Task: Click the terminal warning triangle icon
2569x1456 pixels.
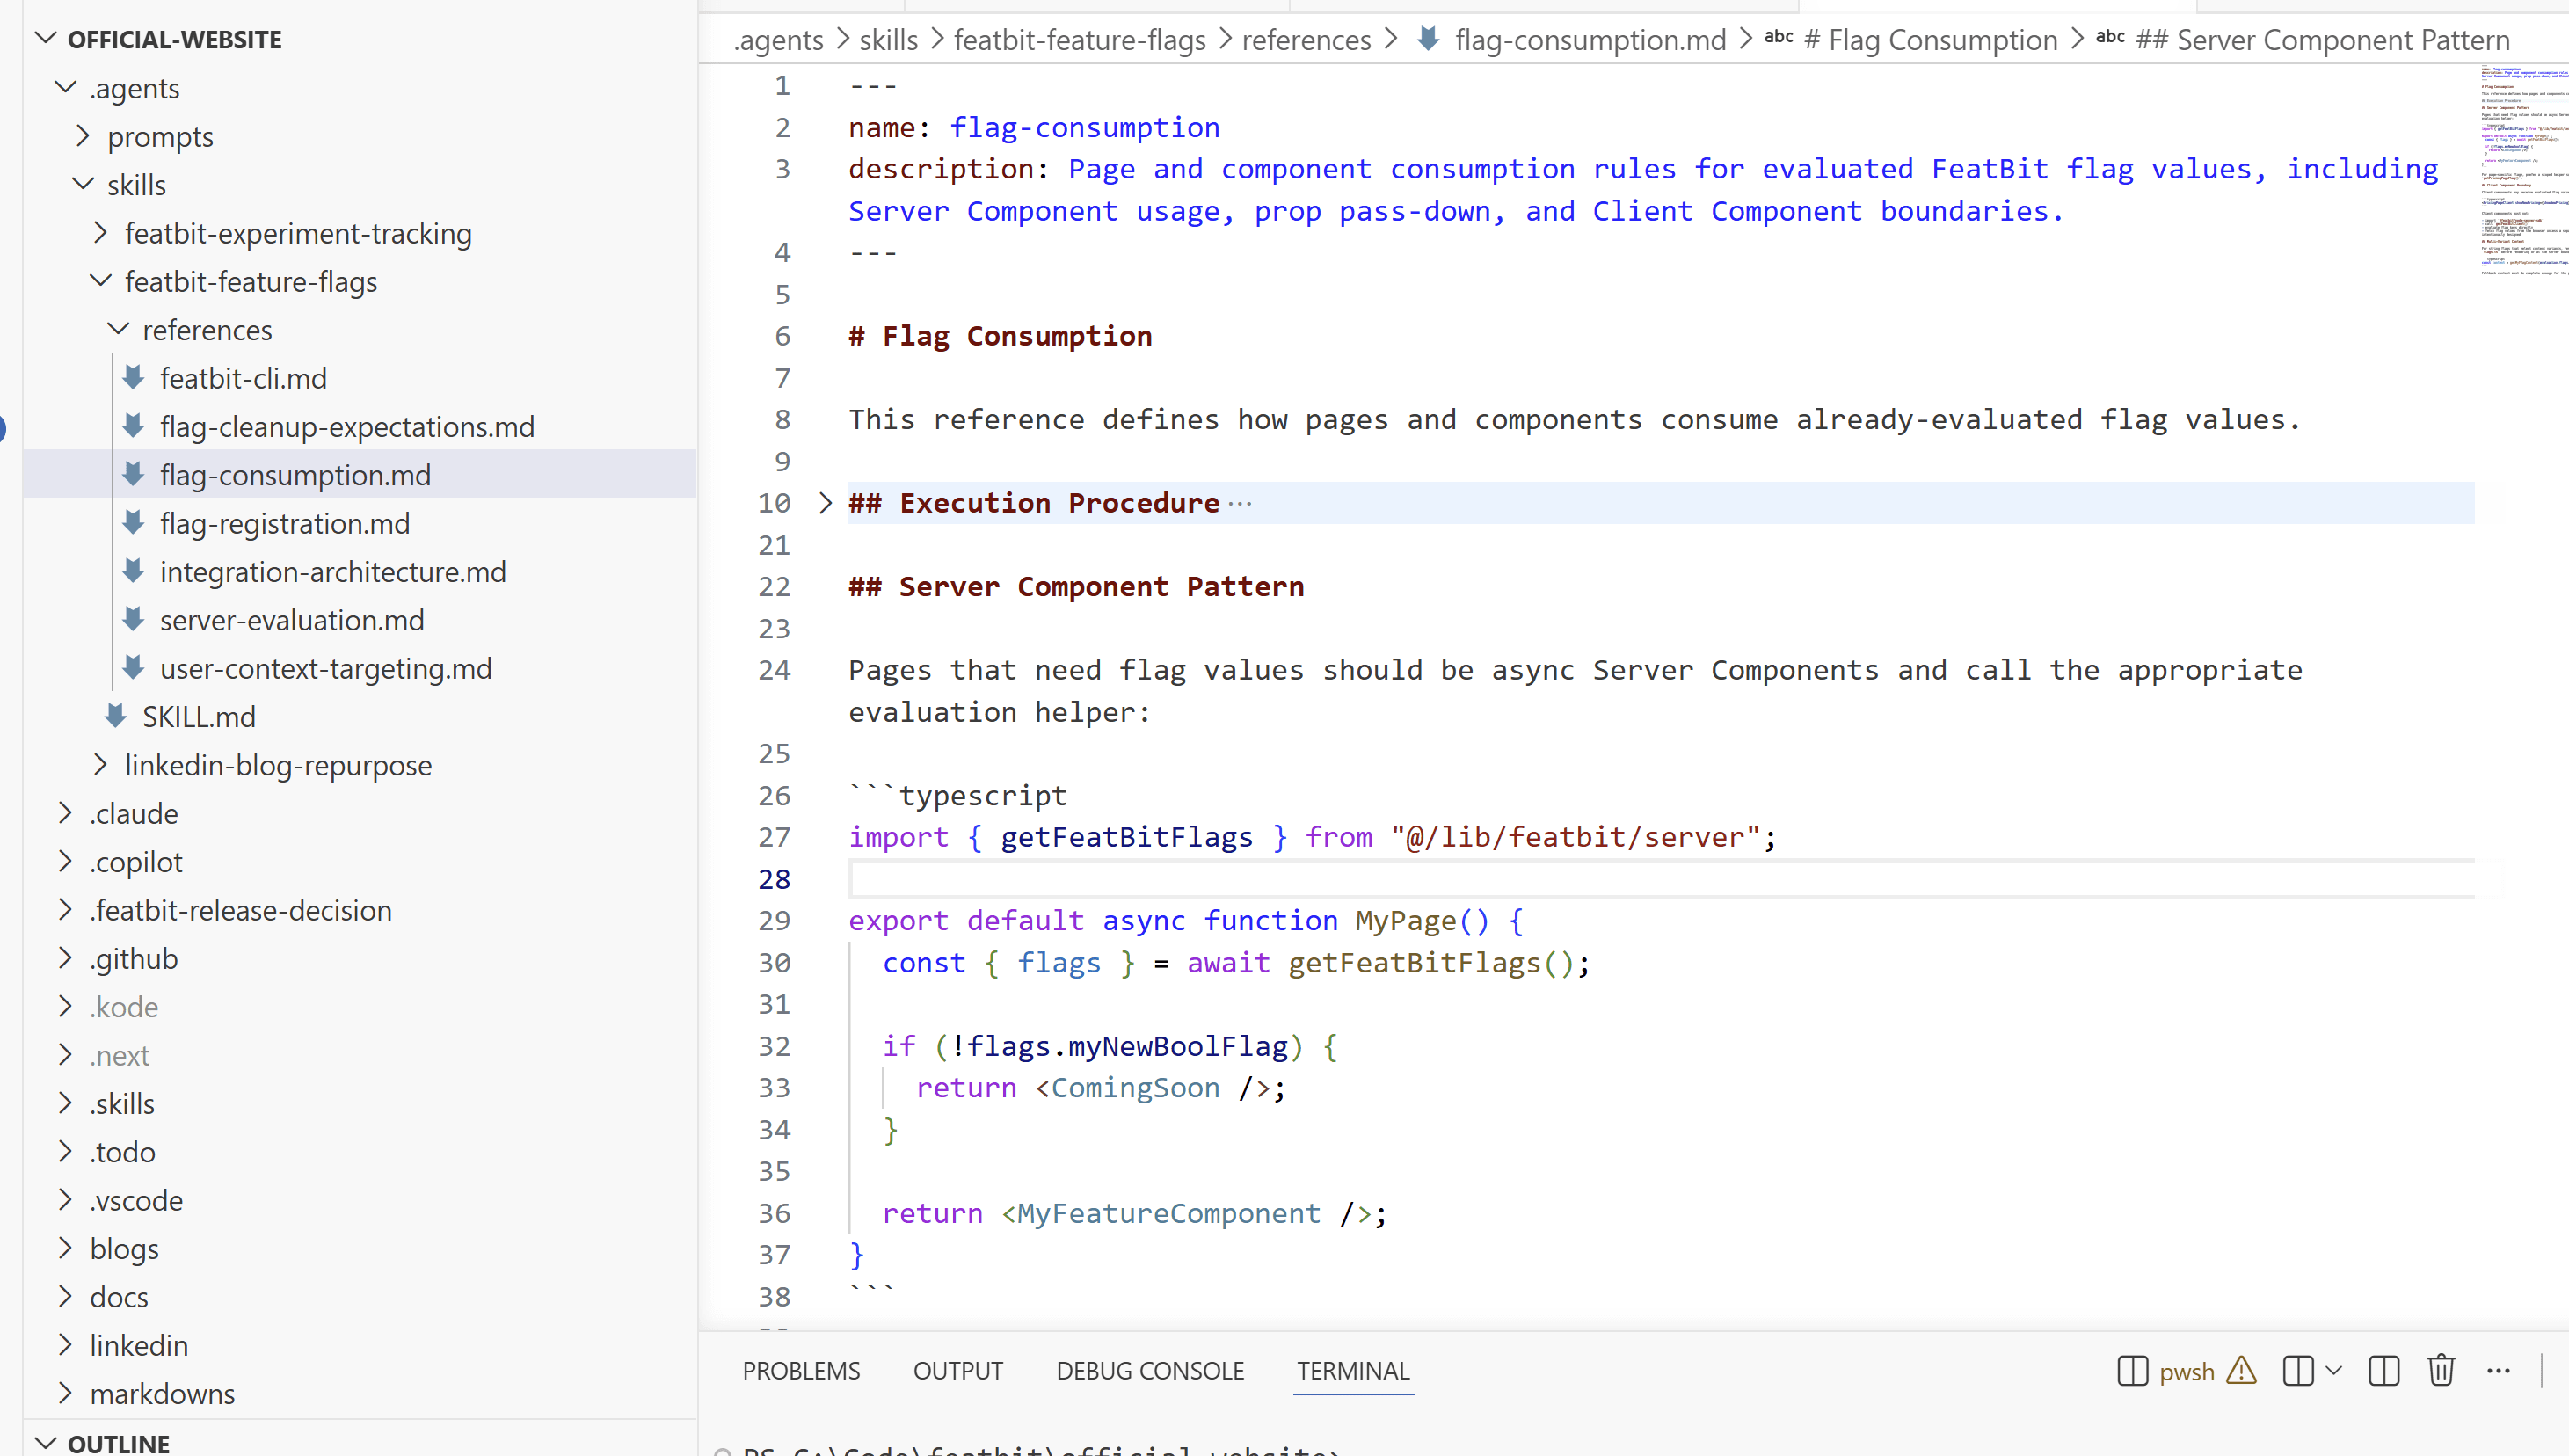Action: pos(2242,1370)
